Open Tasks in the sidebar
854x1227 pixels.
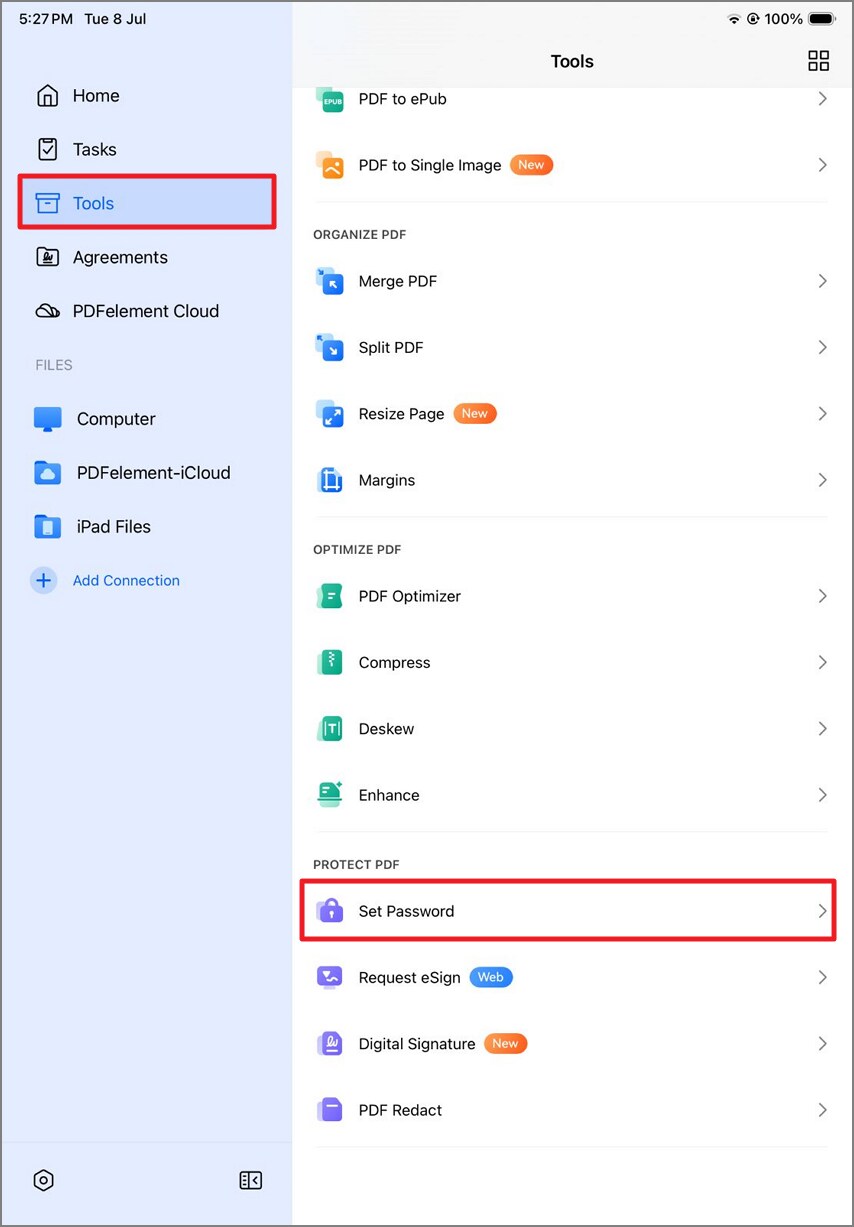click(x=95, y=150)
